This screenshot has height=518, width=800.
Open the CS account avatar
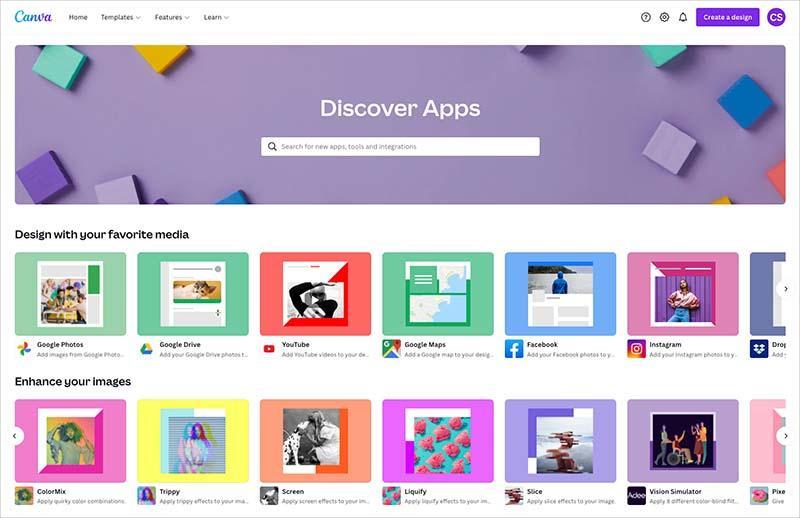point(776,17)
